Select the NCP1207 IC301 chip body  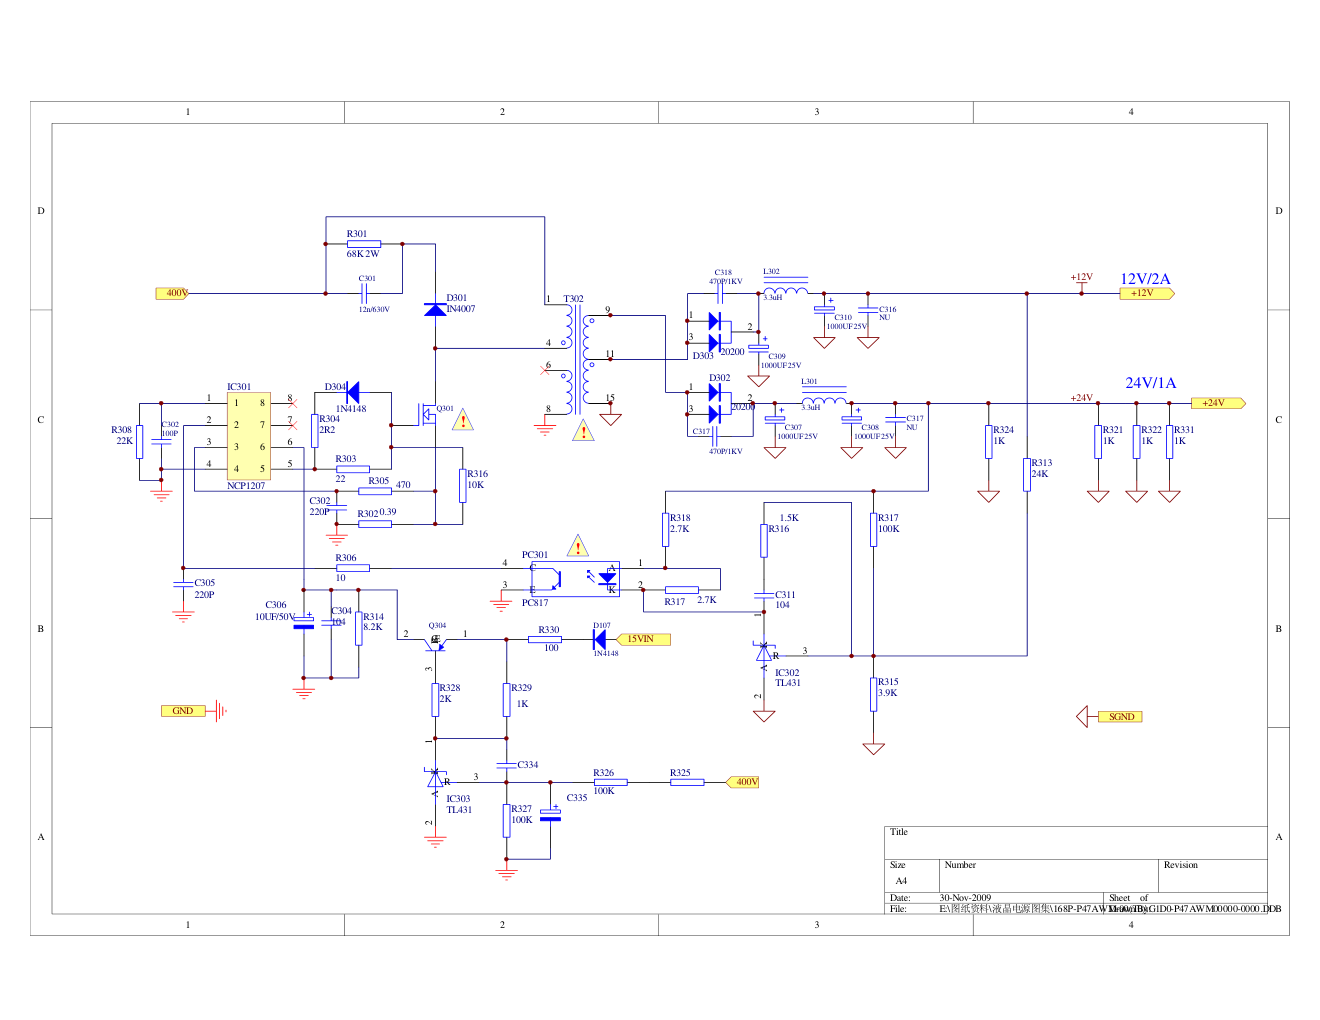[x=249, y=436]
